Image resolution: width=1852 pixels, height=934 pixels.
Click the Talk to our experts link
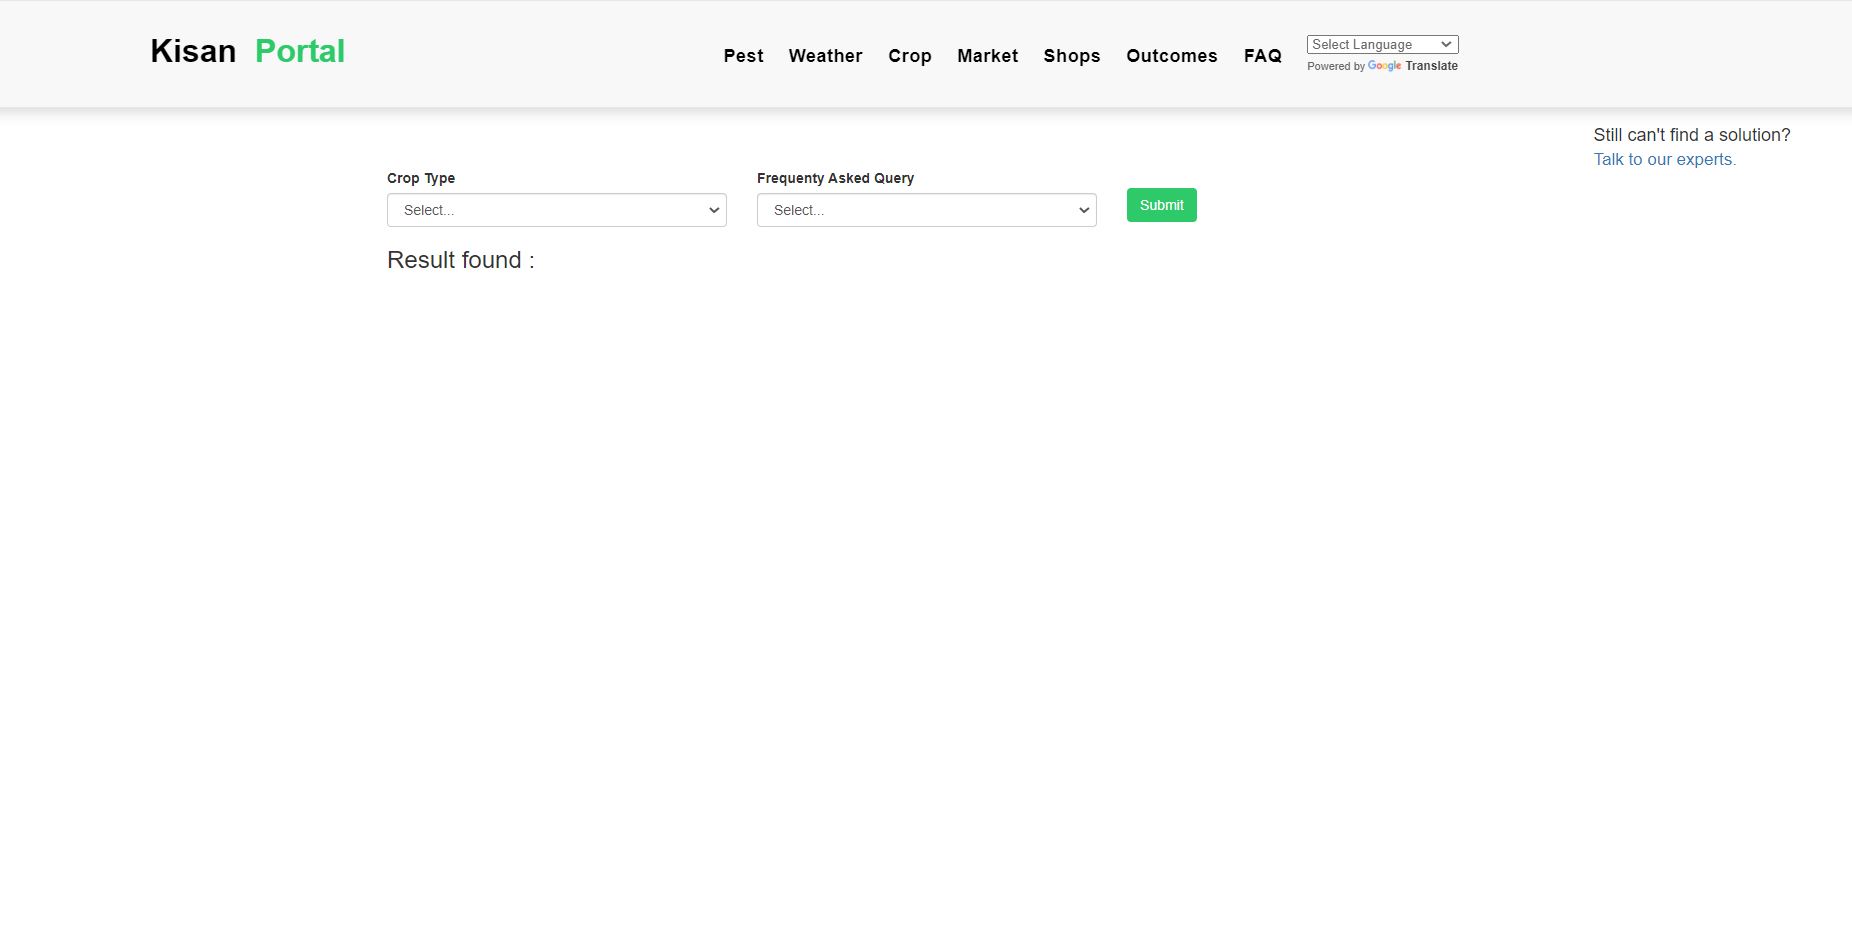(1663, 159)
